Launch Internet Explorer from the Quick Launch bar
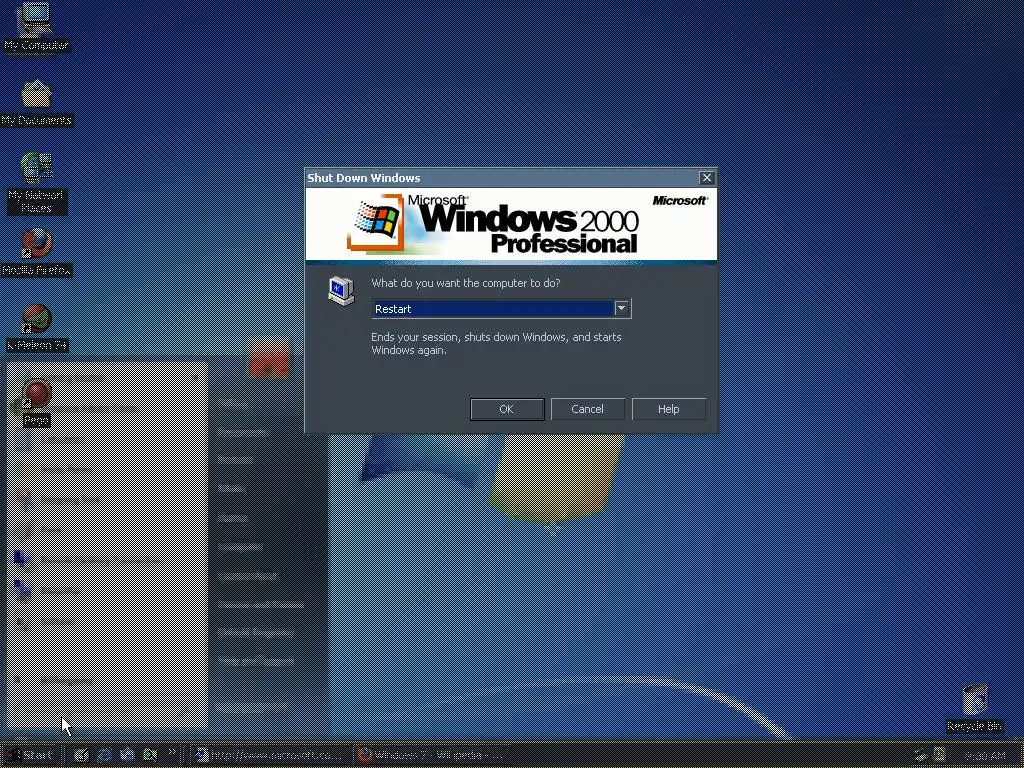Image resolution: width=1024 pixels, height=768 pixels. point(104,755)
